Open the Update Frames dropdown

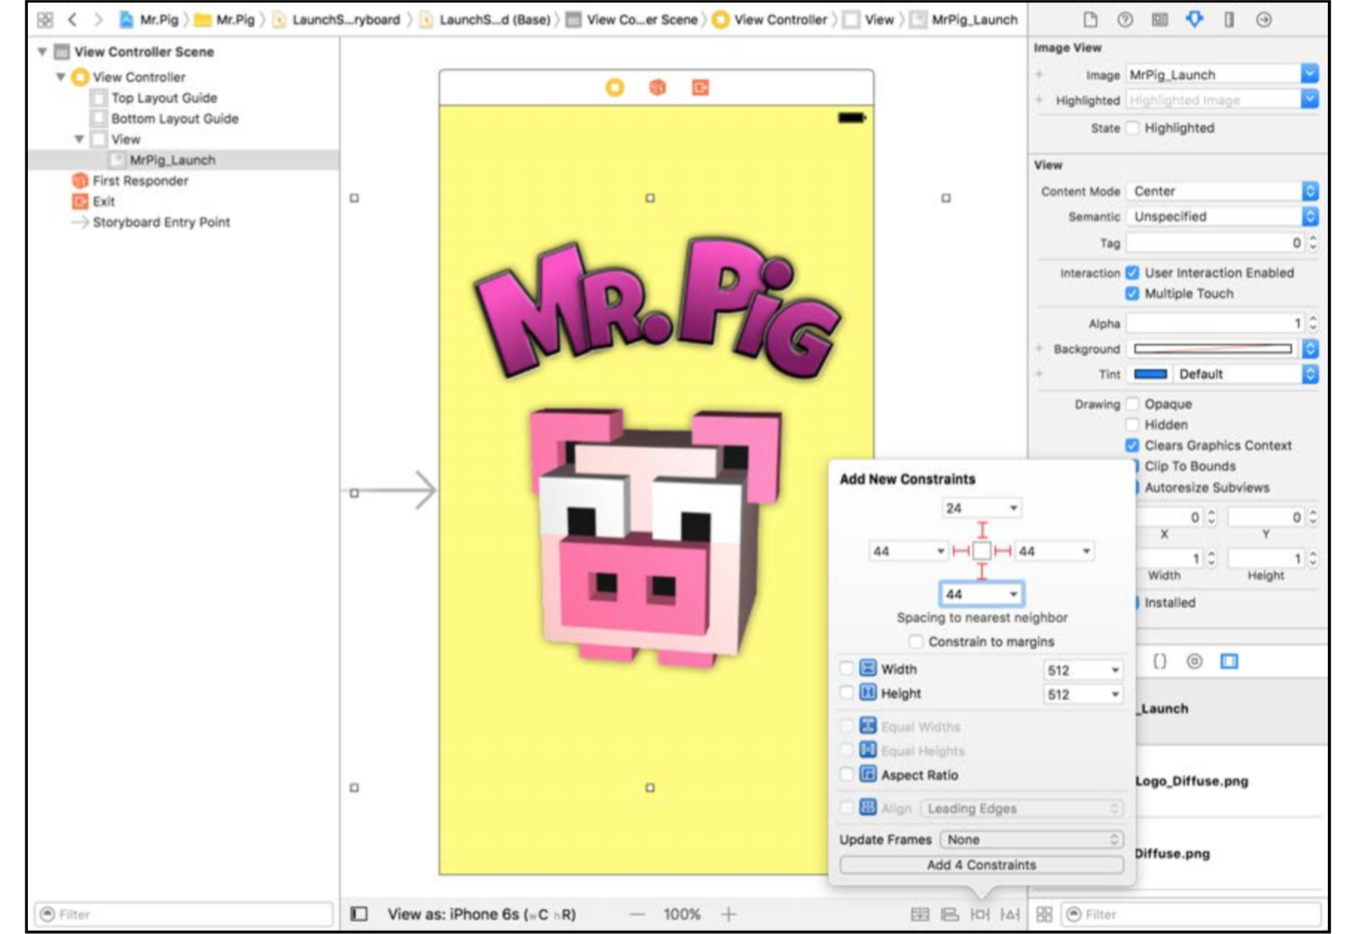tap(1031, 840)
